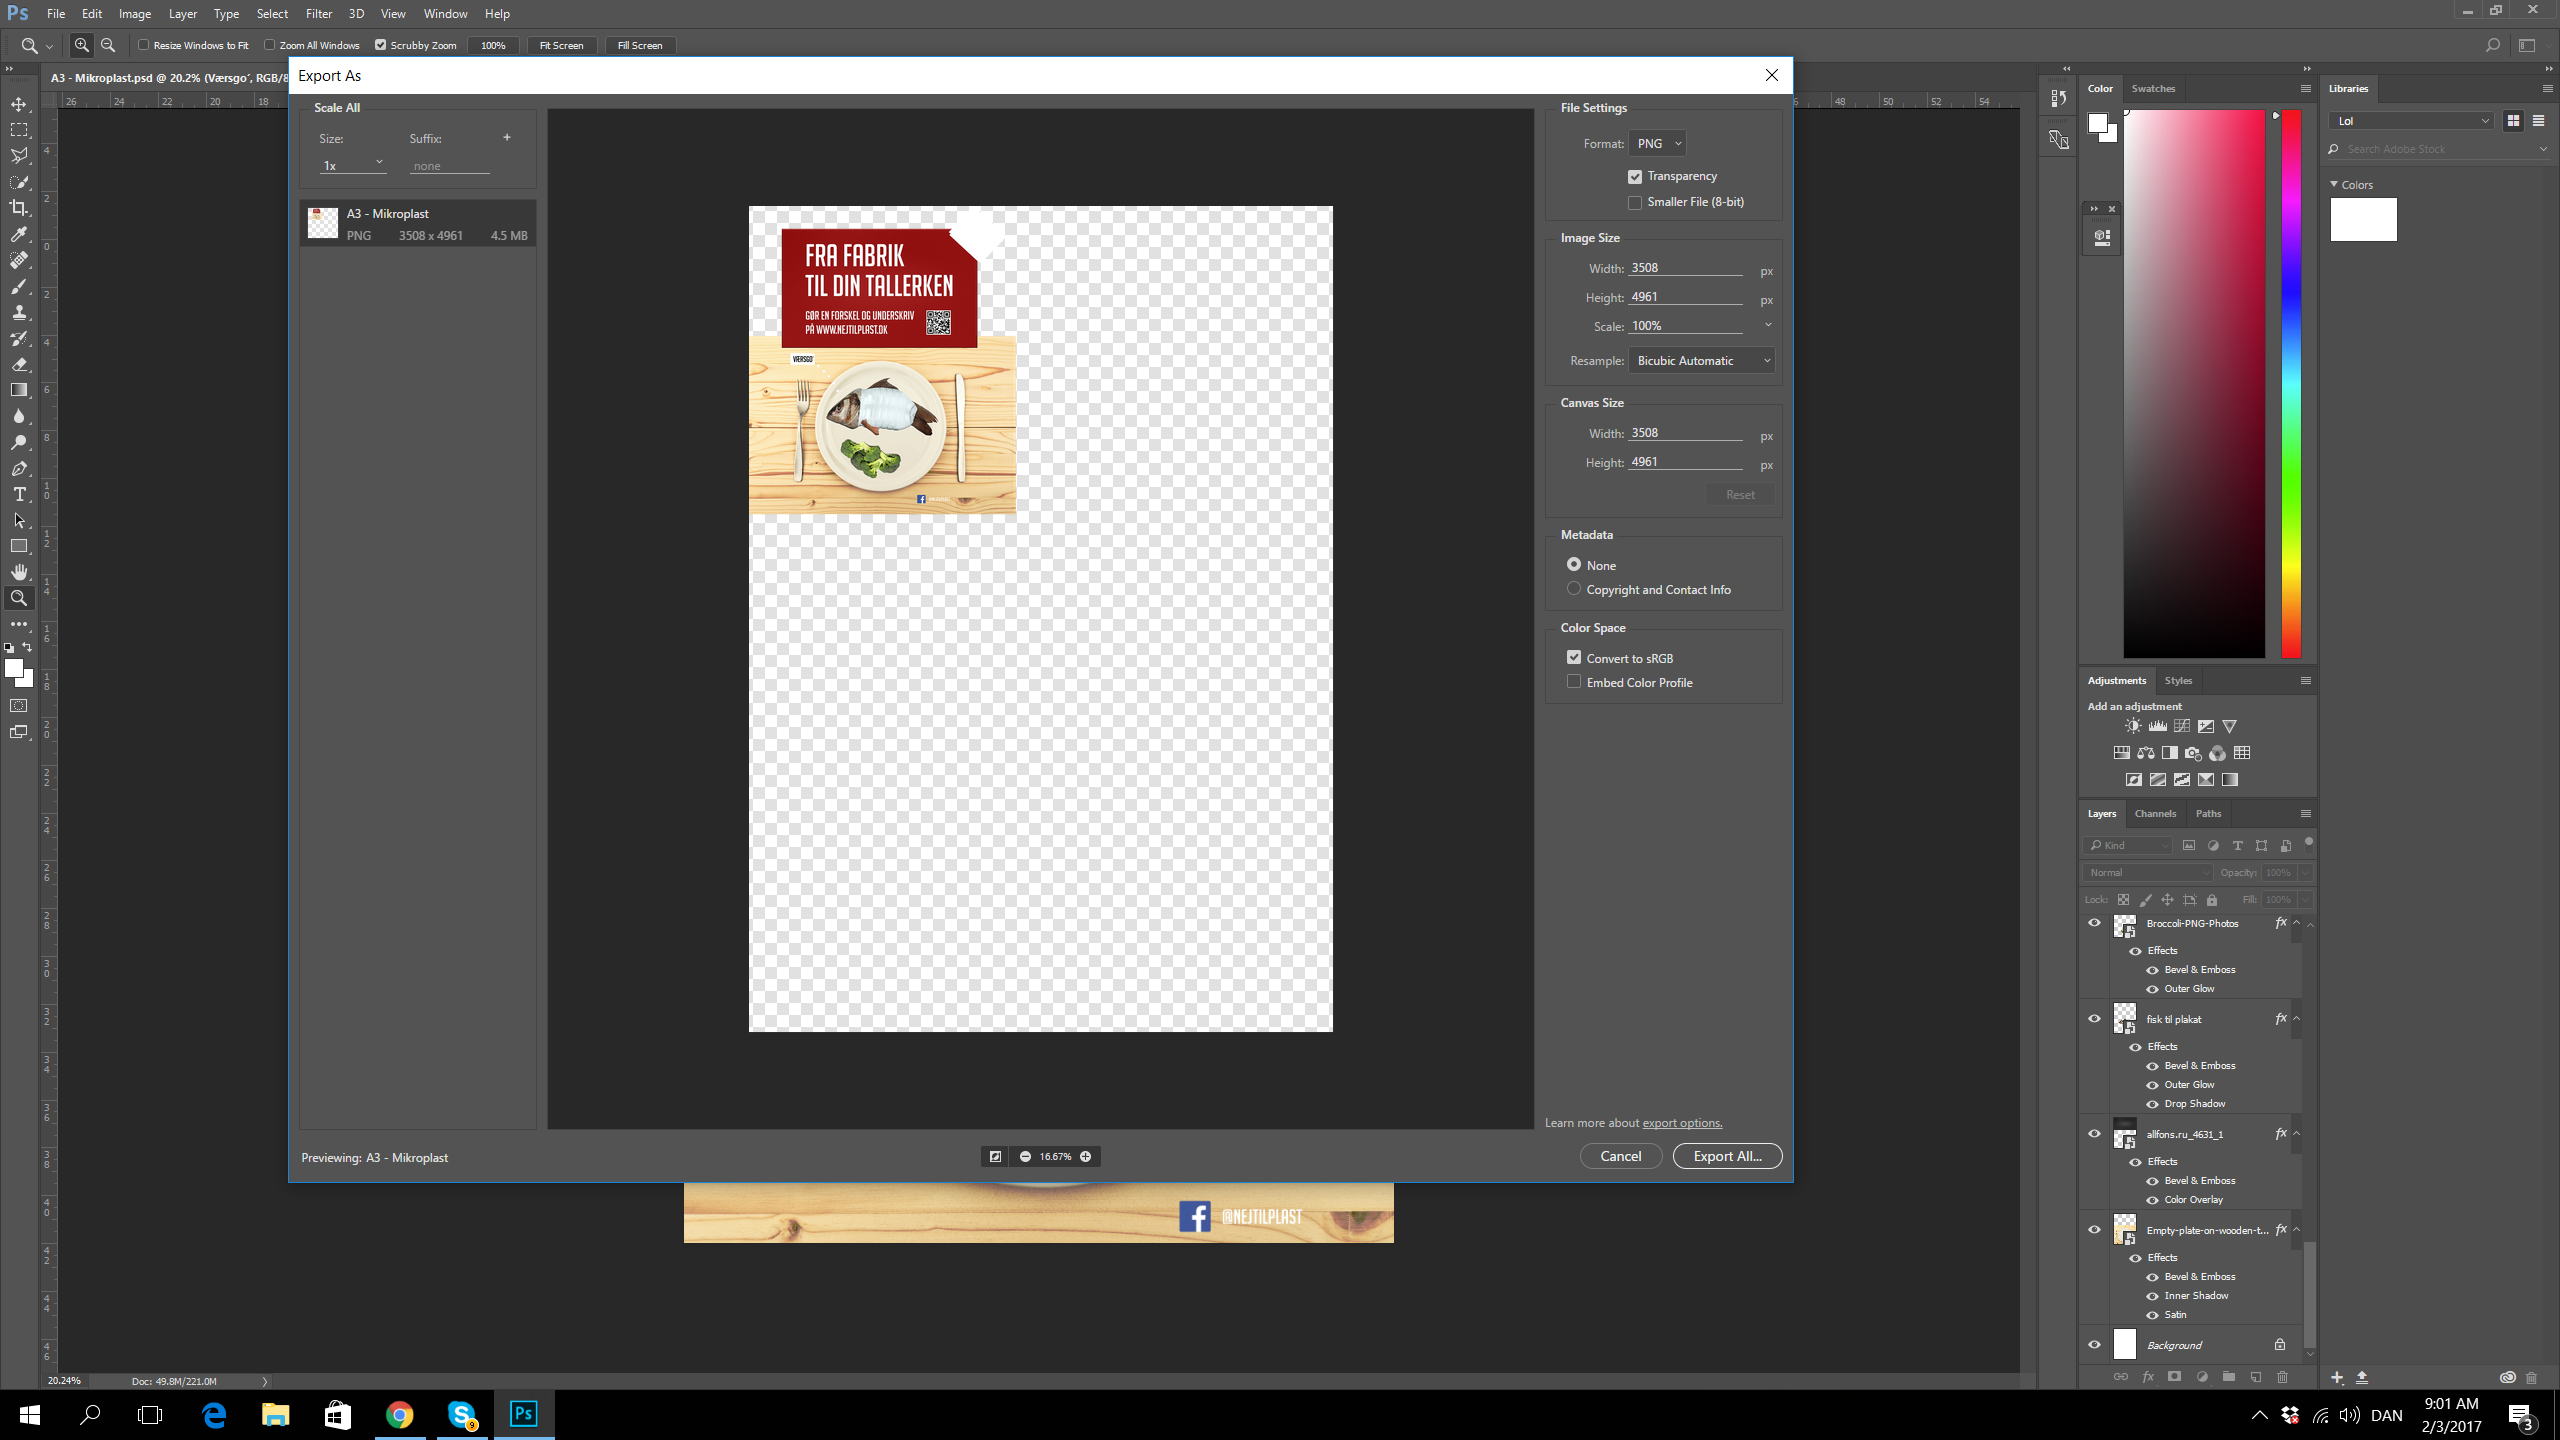Select the Hand tool
Viewport: 2560px width, 1440px height.
pyautogui.click(x=19, y=572)
